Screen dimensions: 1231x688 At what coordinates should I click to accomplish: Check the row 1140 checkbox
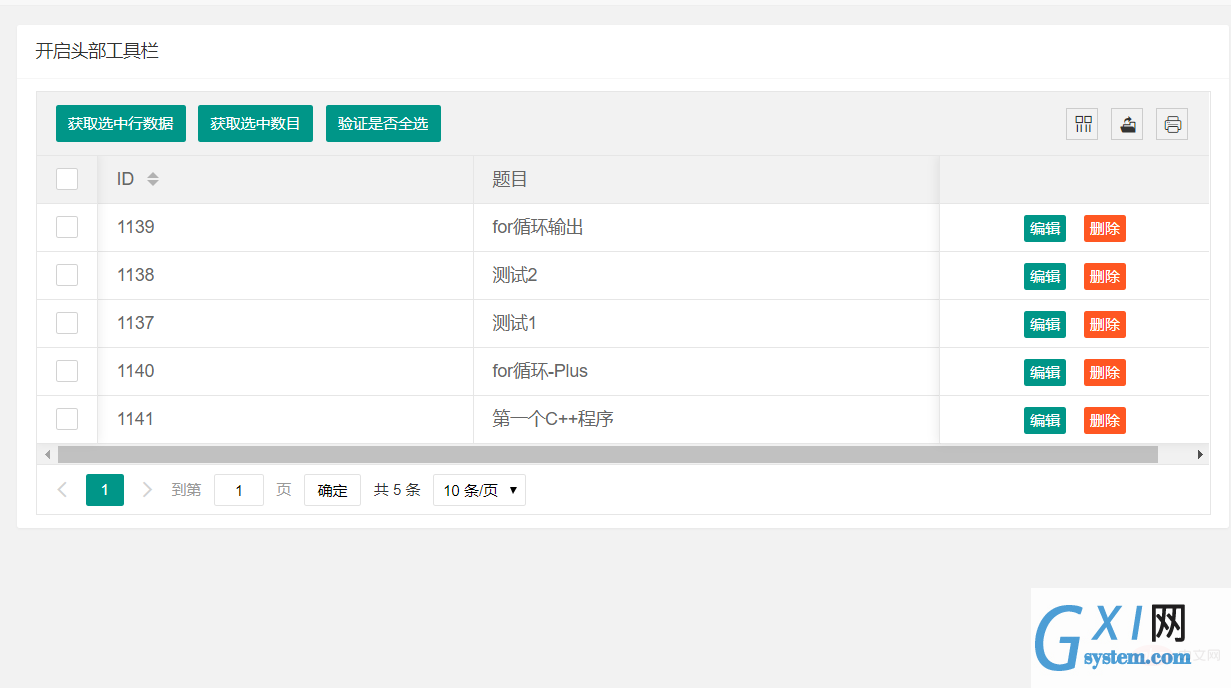(x=67, y=371)
